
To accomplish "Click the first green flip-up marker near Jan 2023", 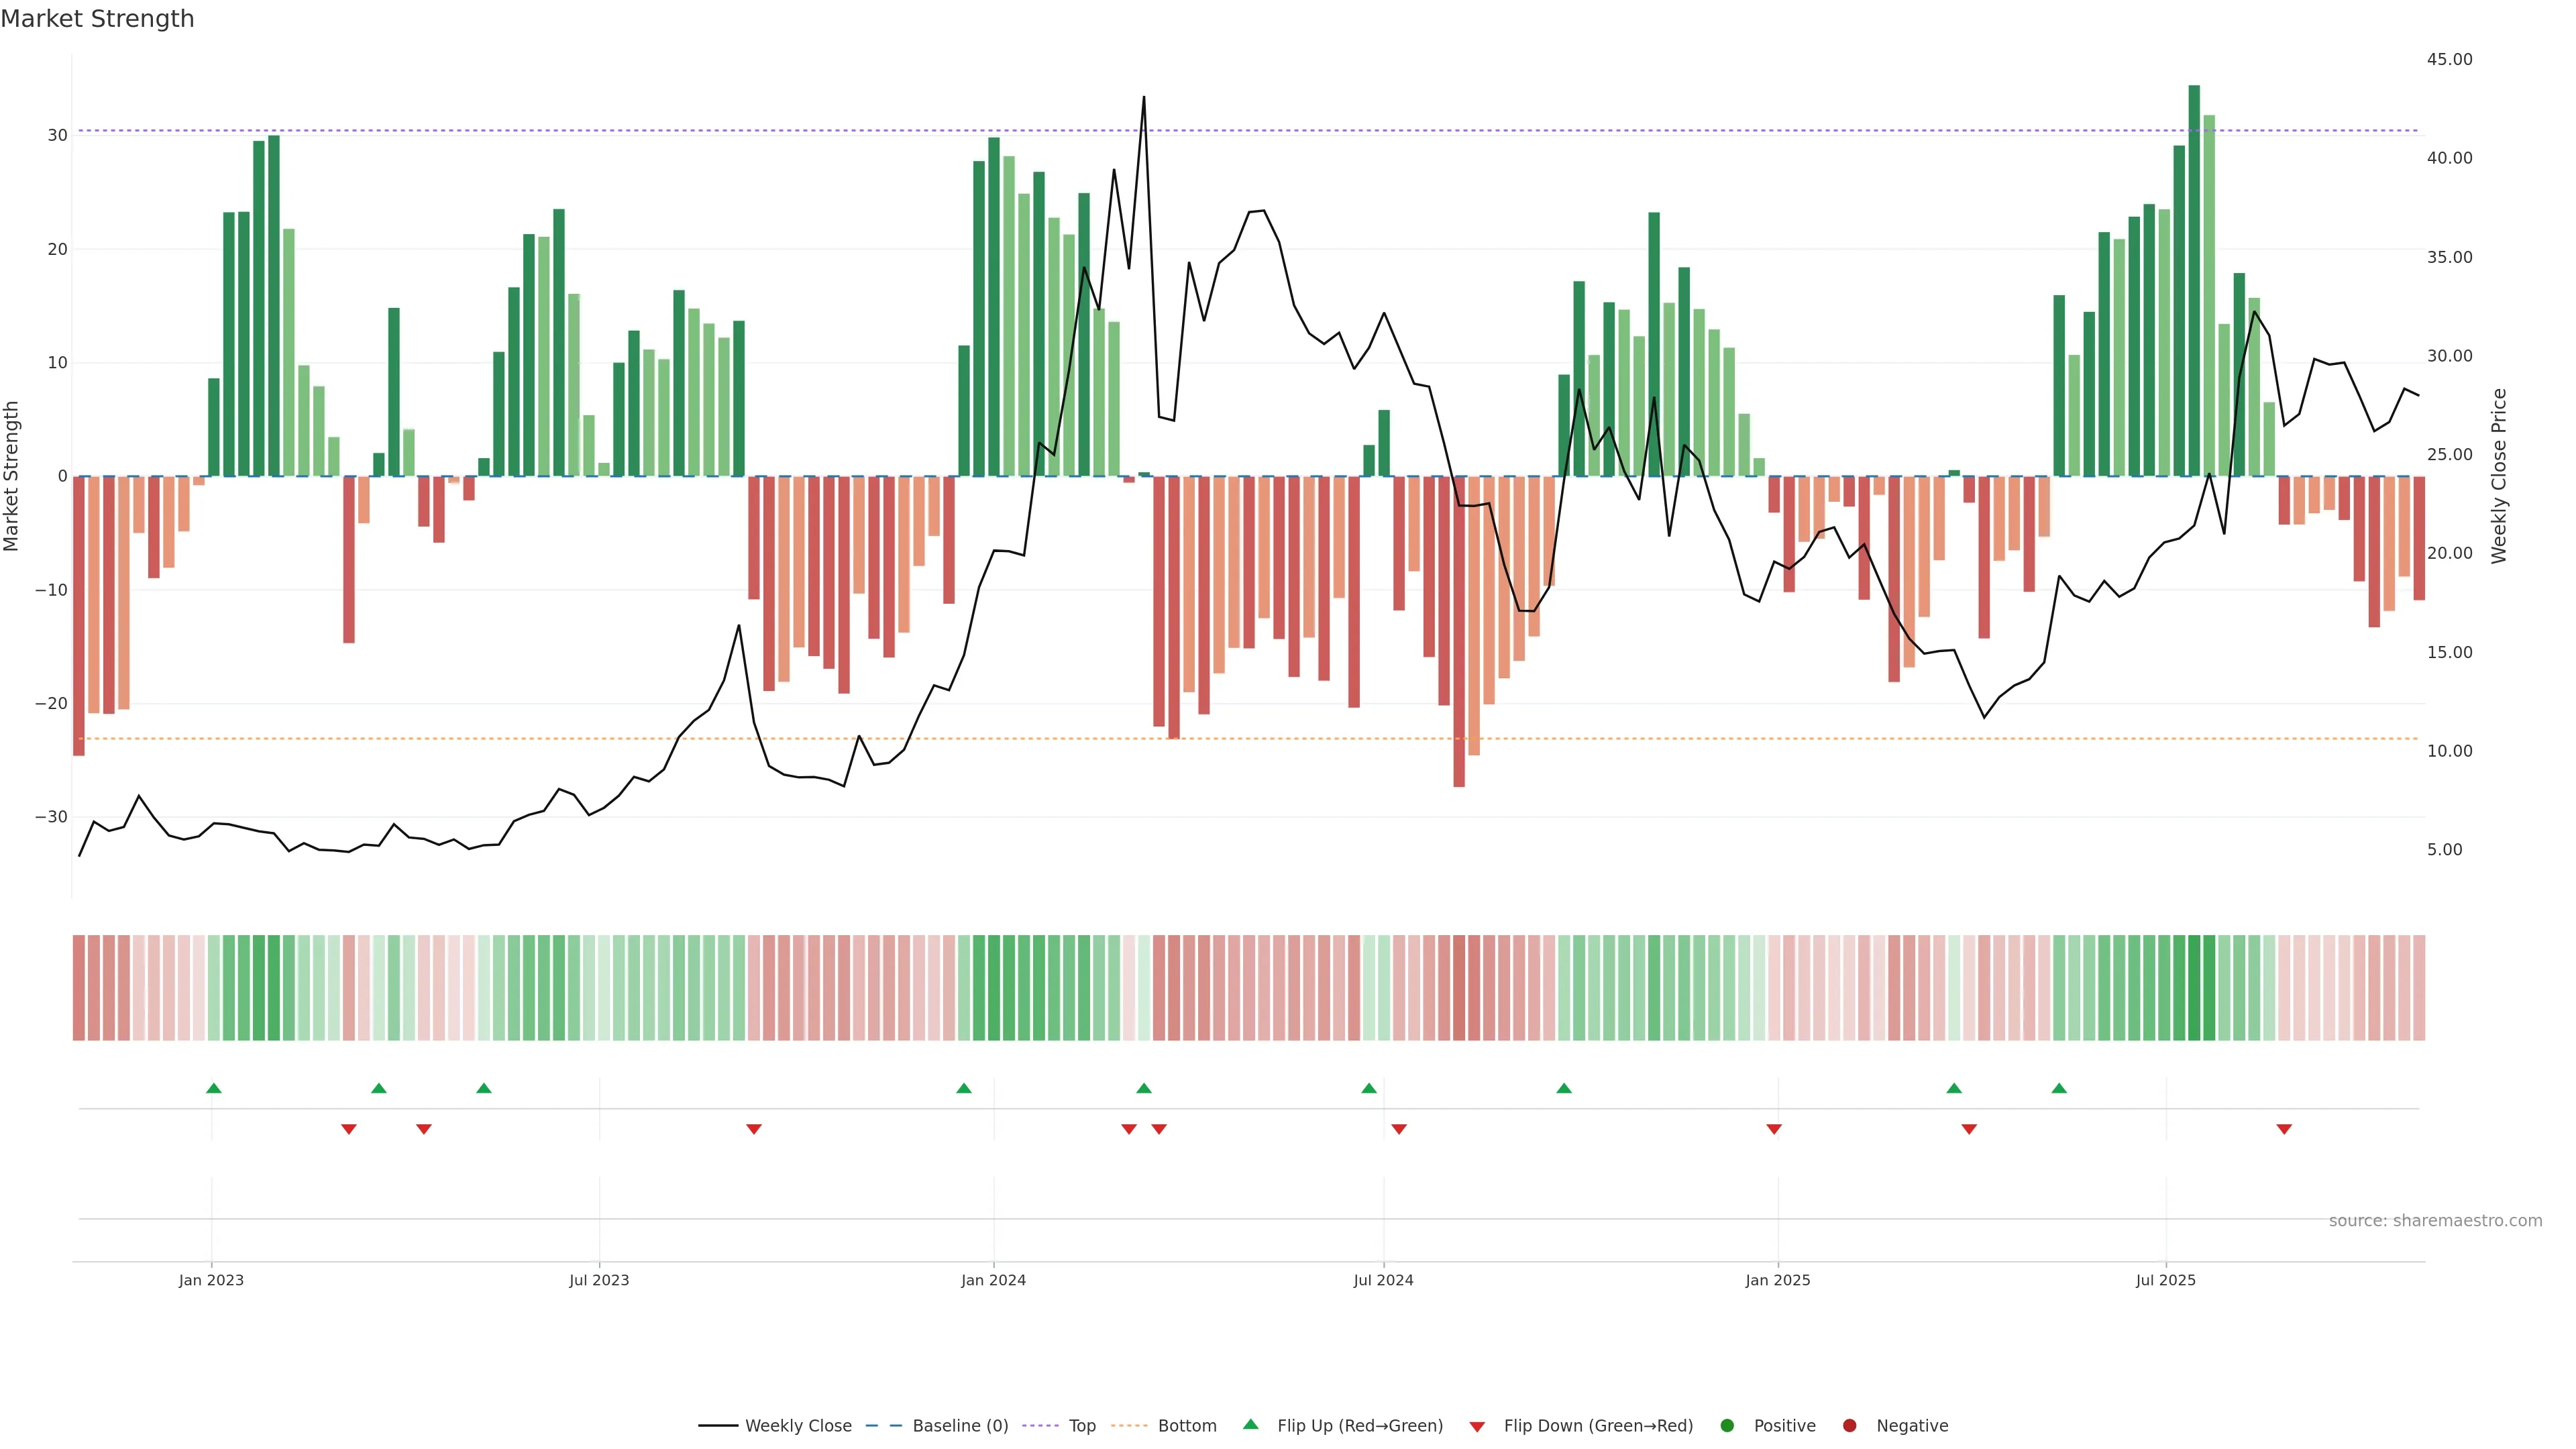I will (x=213, y=1088).
